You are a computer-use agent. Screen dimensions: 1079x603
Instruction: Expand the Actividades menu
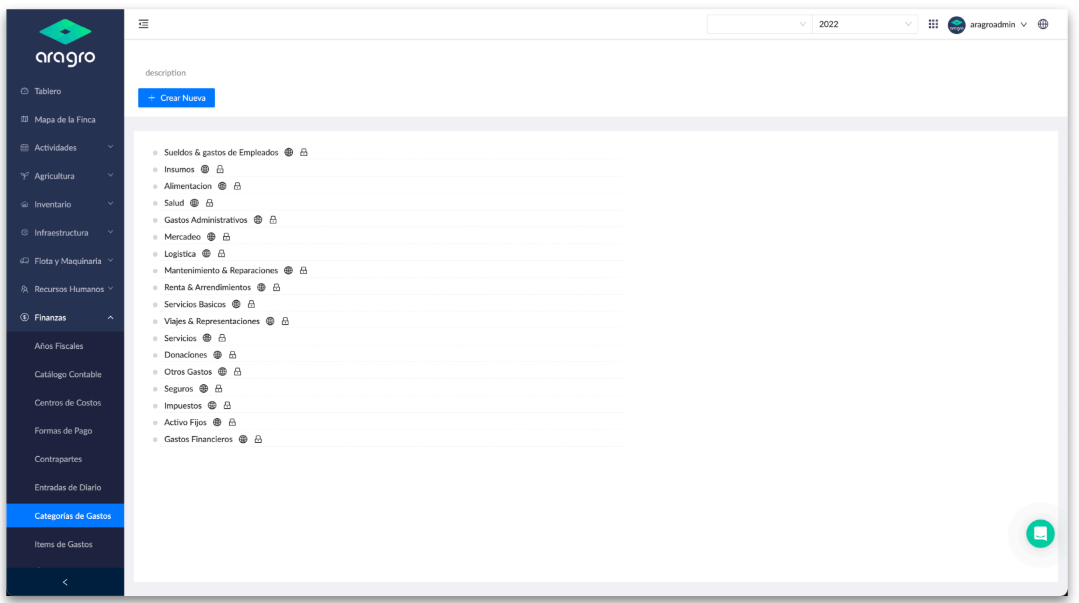[x=65, y=147]
